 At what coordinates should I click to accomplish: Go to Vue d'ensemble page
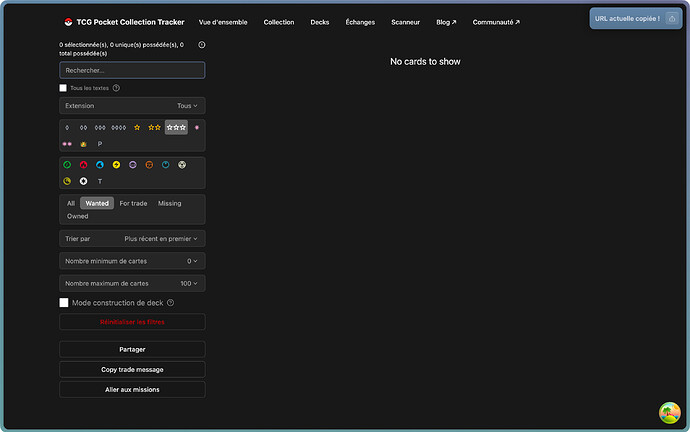(223, 22)
